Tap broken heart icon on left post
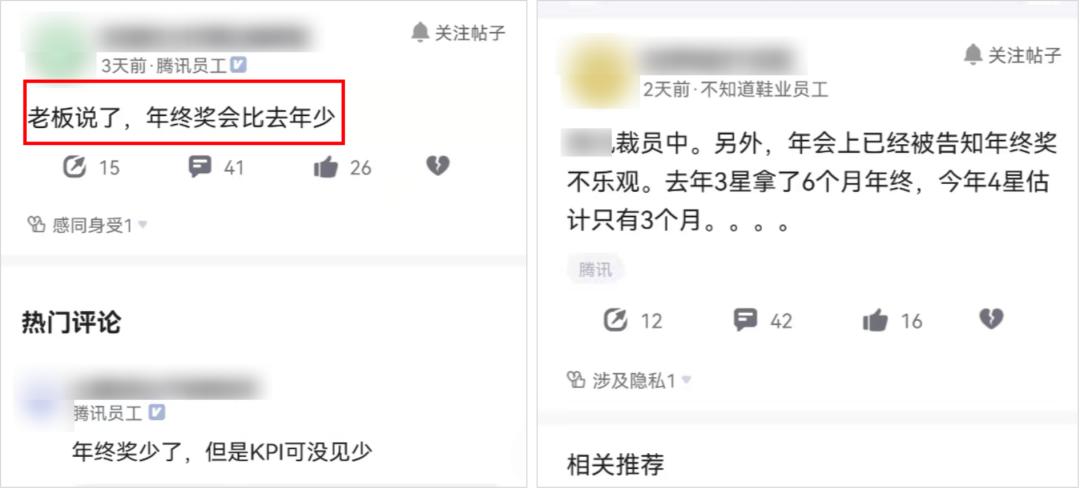 point(437,166)
